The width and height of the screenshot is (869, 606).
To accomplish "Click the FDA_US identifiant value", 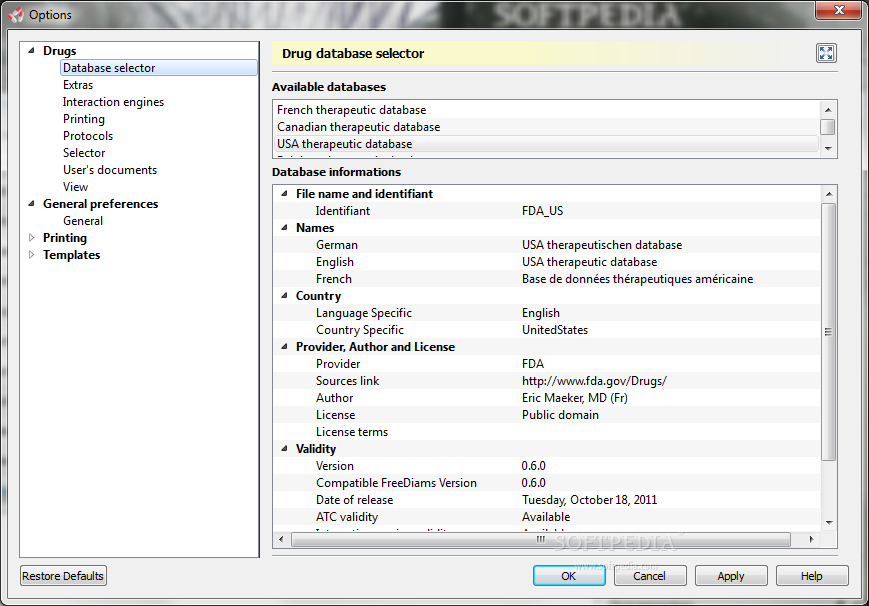I will click(x=543, y=211).
